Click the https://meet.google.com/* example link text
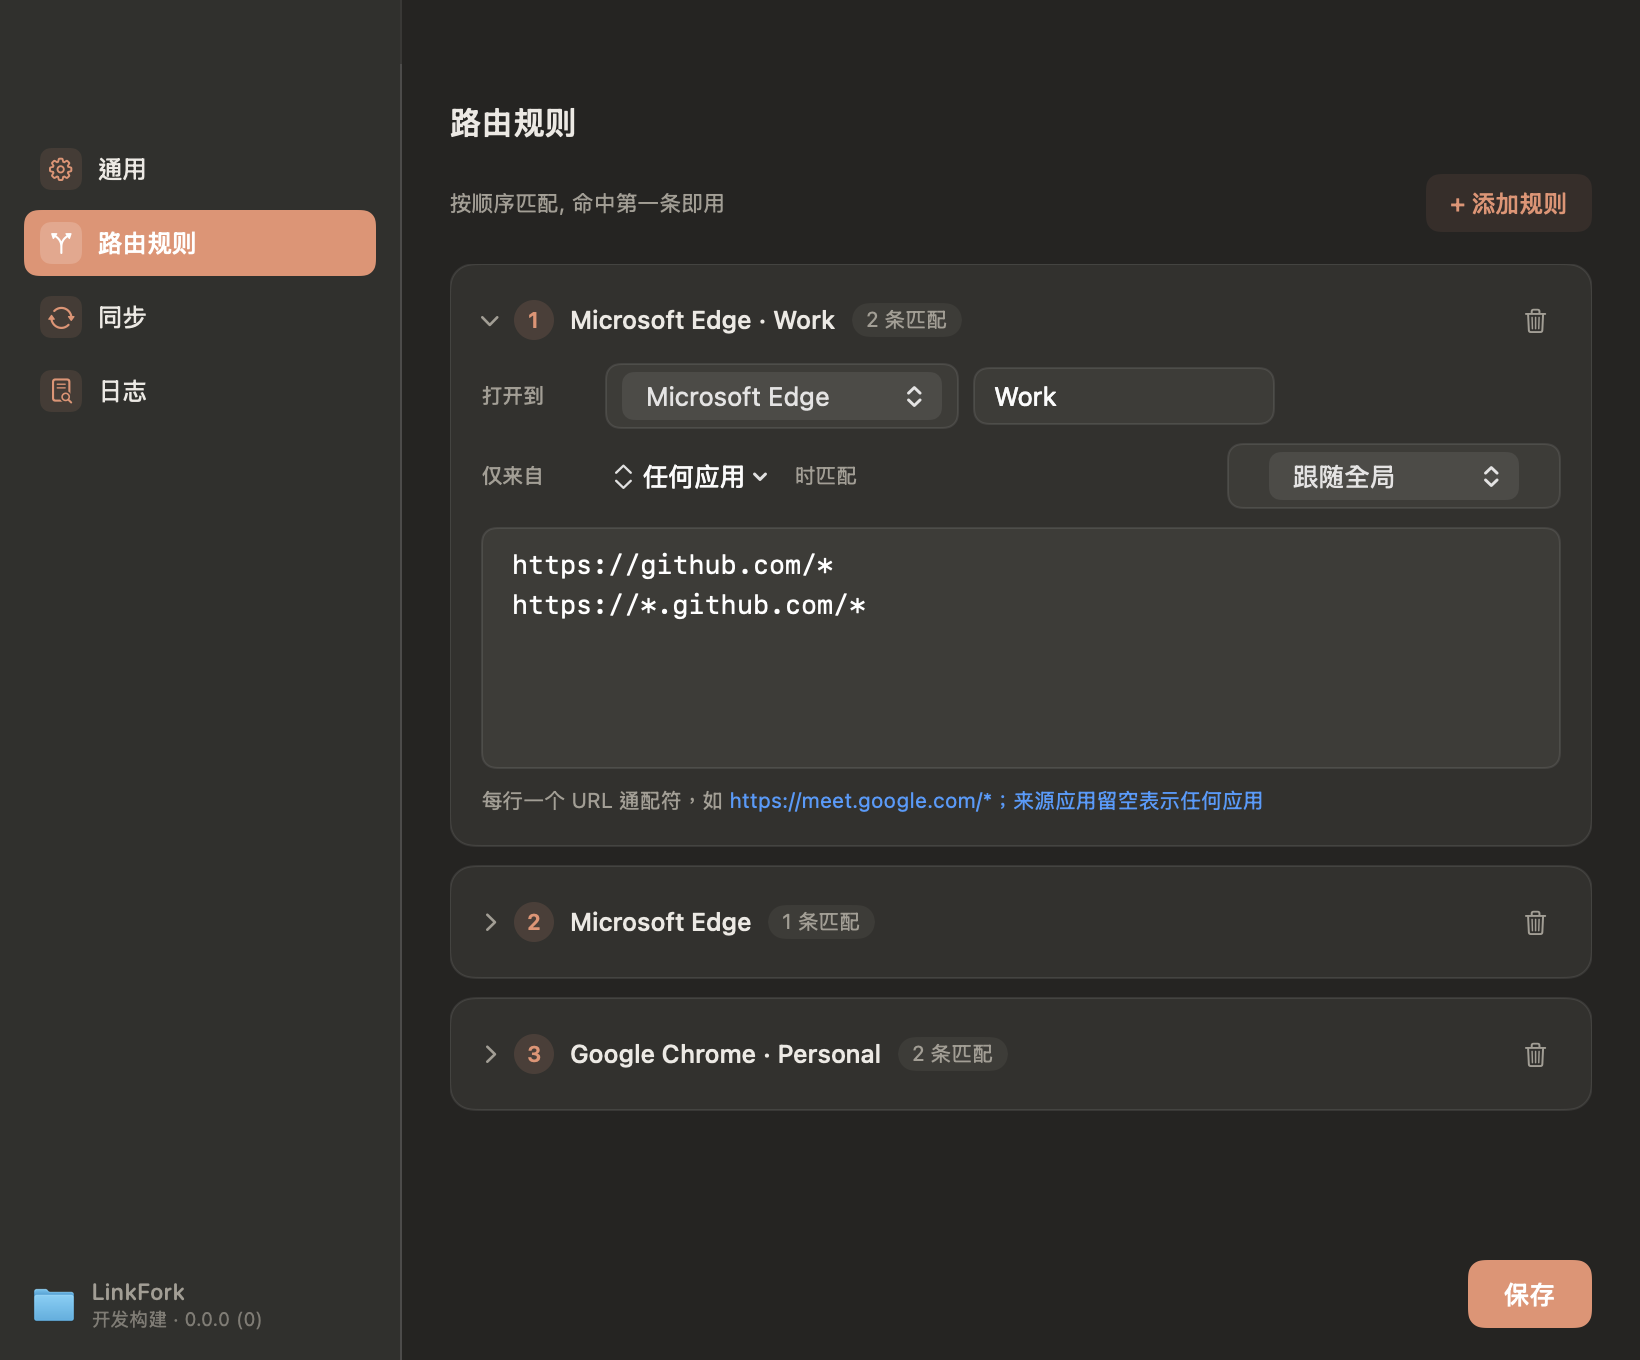The image size is (1640, 1360). 860,801
